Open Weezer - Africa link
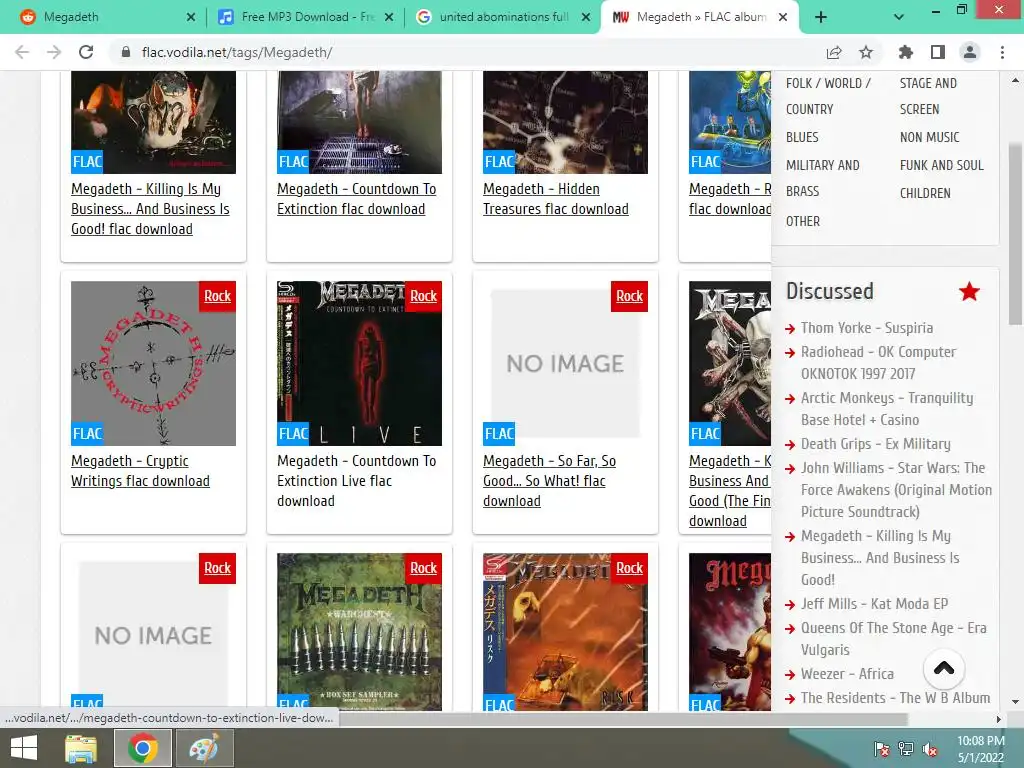1024x768 pixels. click(x=847, y=674)
